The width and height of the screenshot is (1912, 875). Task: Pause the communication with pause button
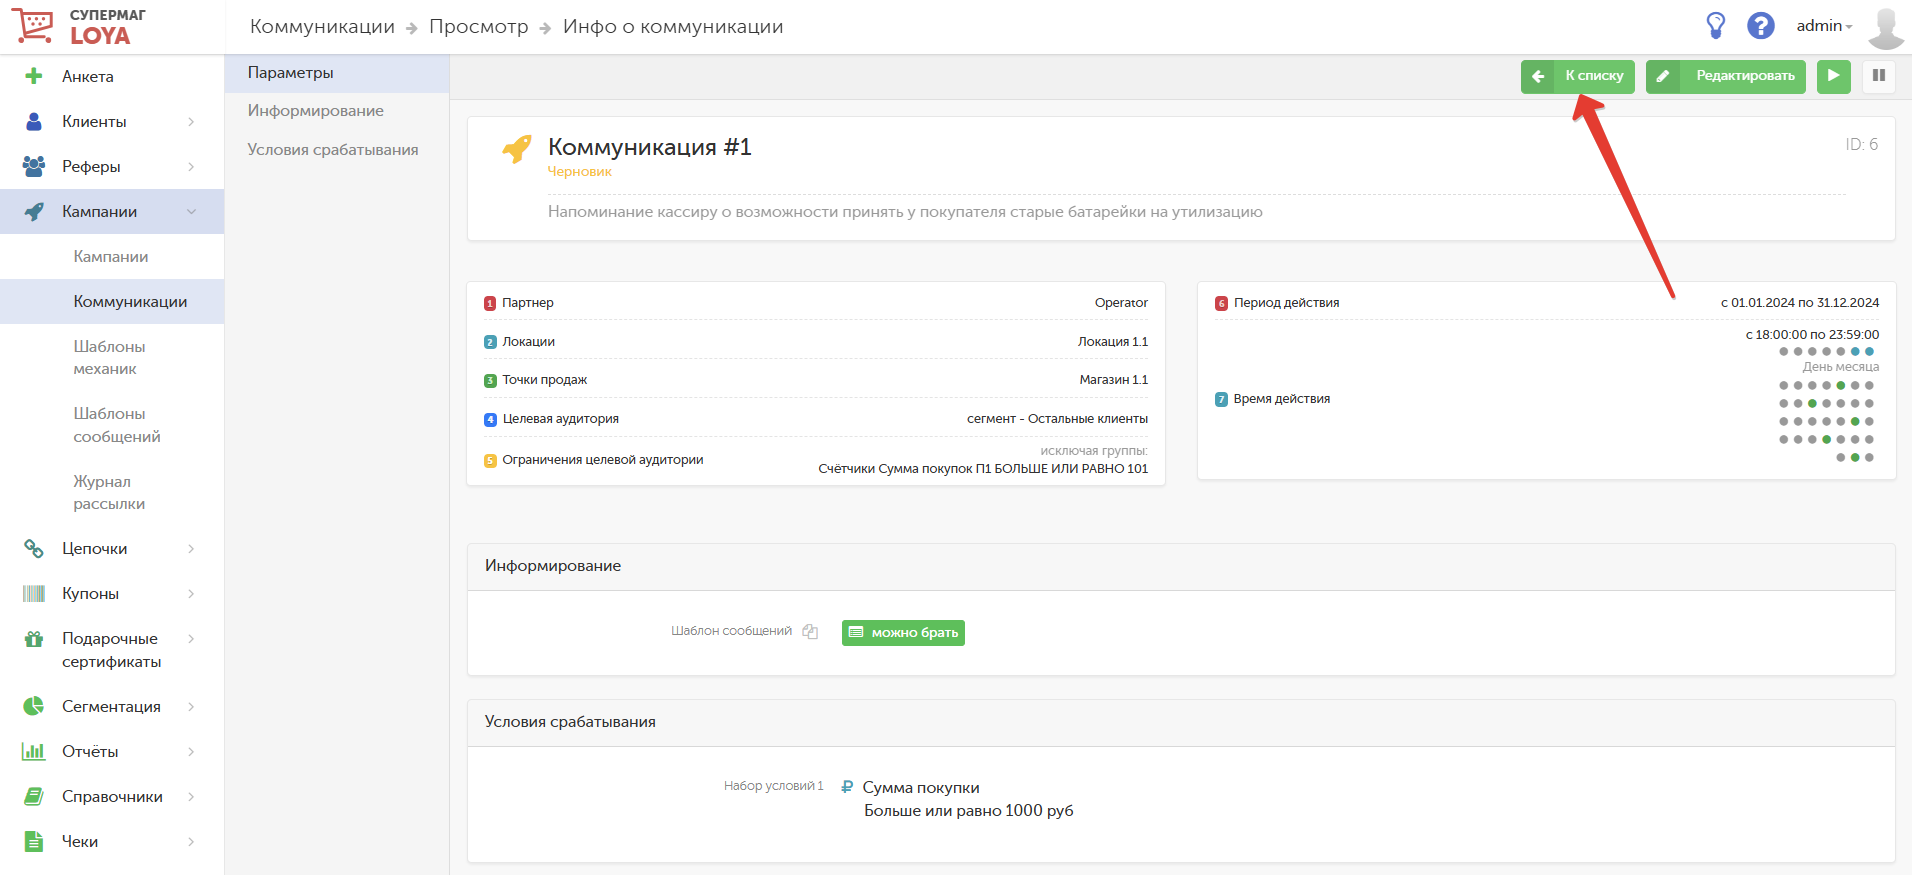(1879, 76)
